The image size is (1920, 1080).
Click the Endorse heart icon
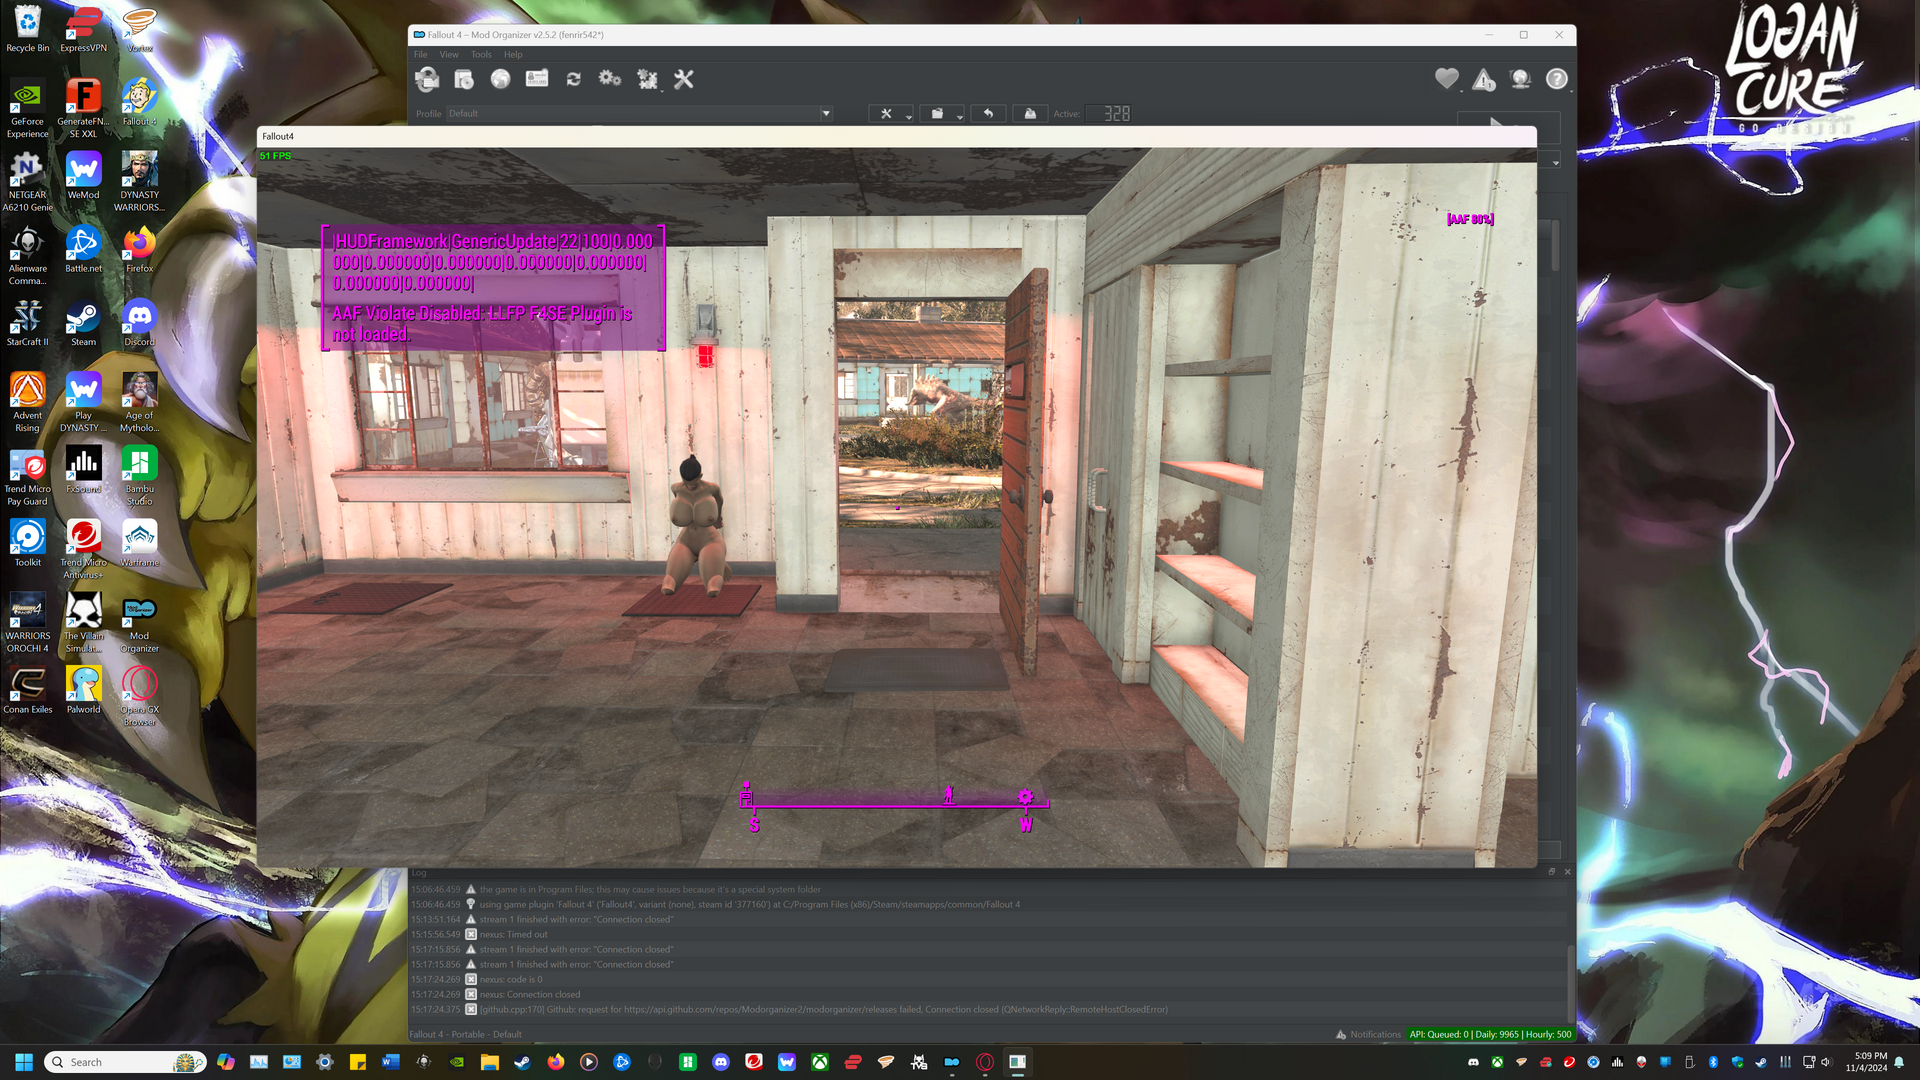point(1446,79)
